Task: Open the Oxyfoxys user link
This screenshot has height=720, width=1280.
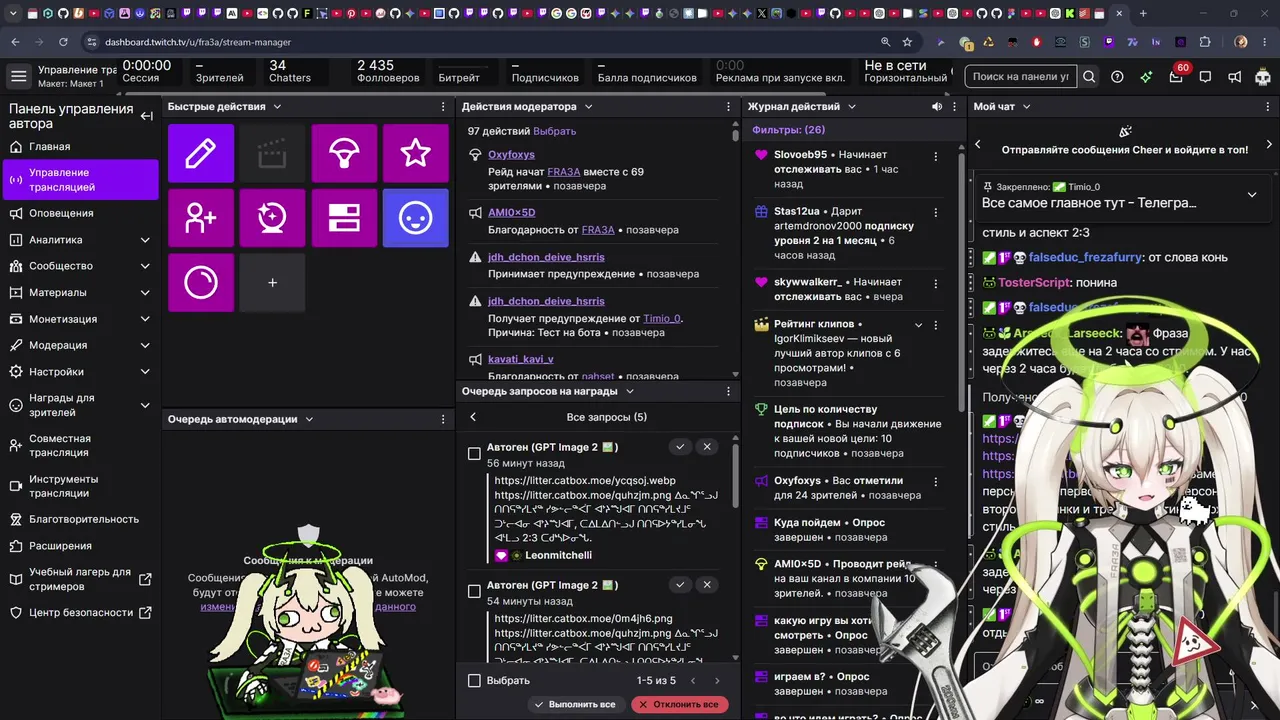Action: tap(511, 155)
